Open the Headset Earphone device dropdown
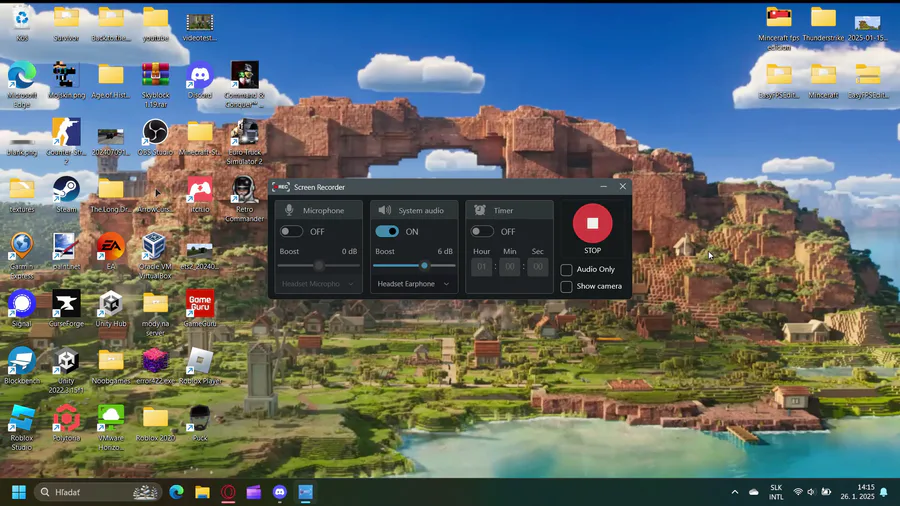This screenshot has width=900, height=506. (413, 284)
